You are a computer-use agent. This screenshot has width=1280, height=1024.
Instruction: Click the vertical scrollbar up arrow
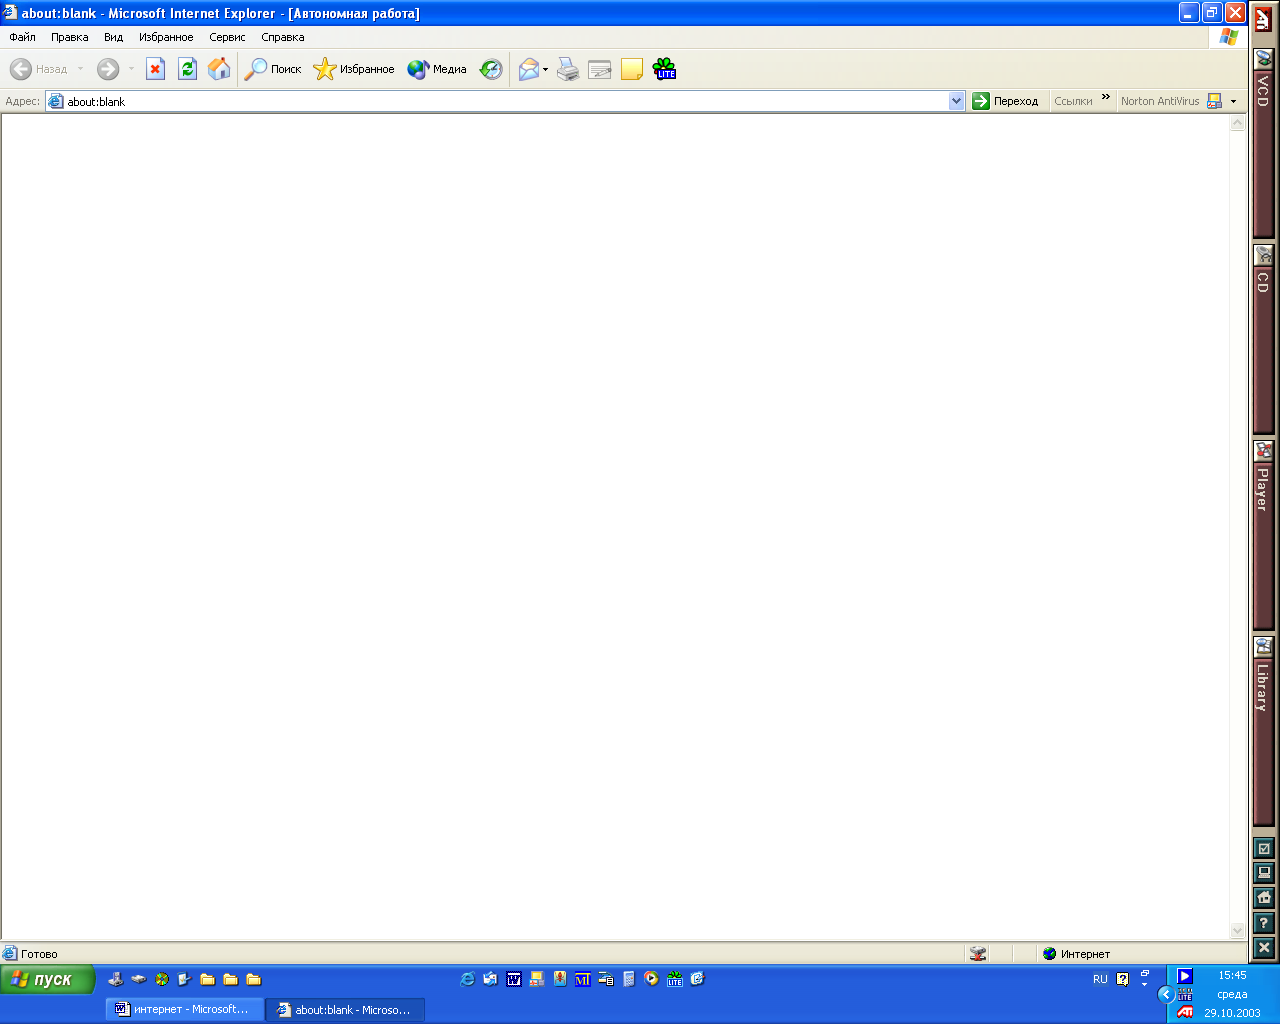click(x=1238, y=123)
